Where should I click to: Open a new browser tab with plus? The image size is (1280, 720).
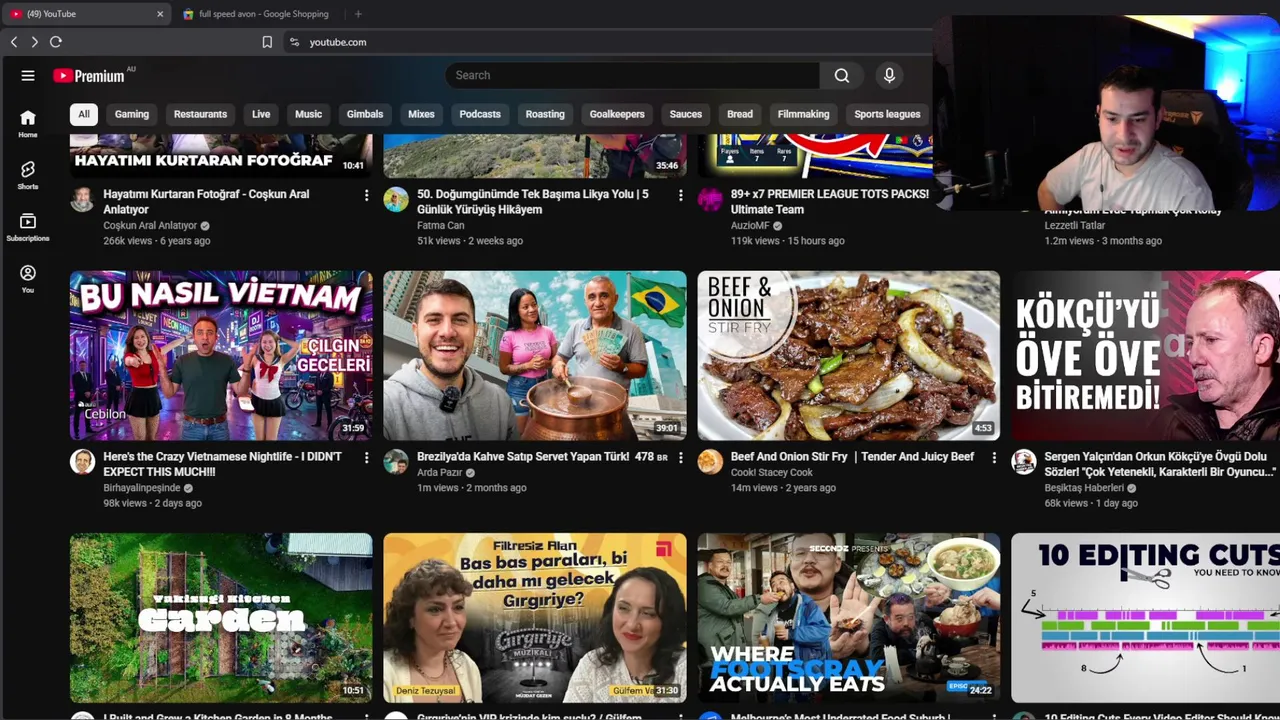358,14
